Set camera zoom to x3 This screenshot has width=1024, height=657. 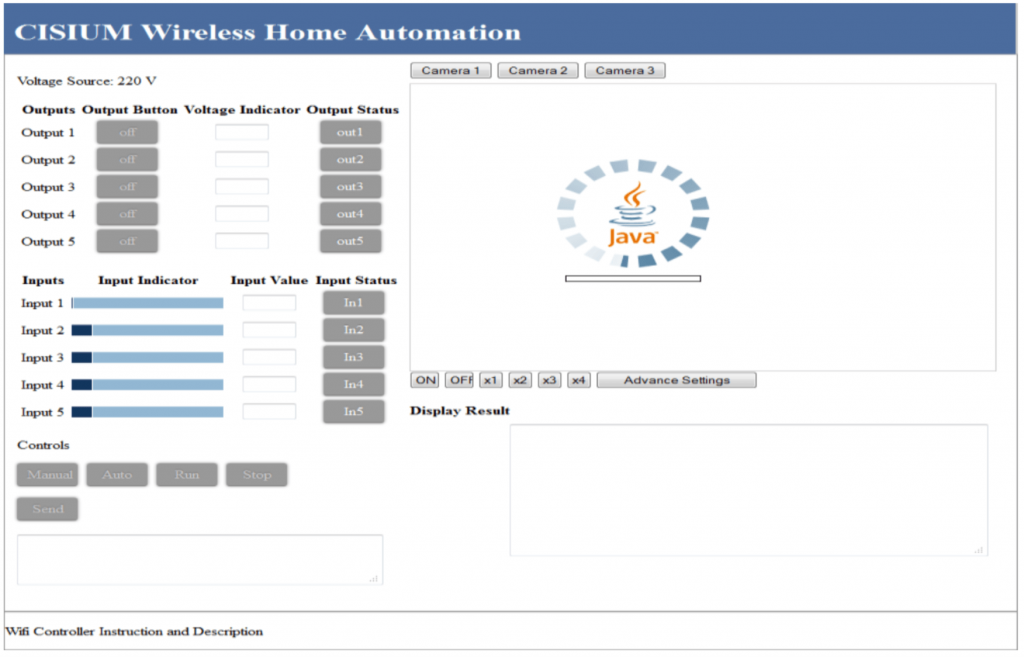[549, 380]
